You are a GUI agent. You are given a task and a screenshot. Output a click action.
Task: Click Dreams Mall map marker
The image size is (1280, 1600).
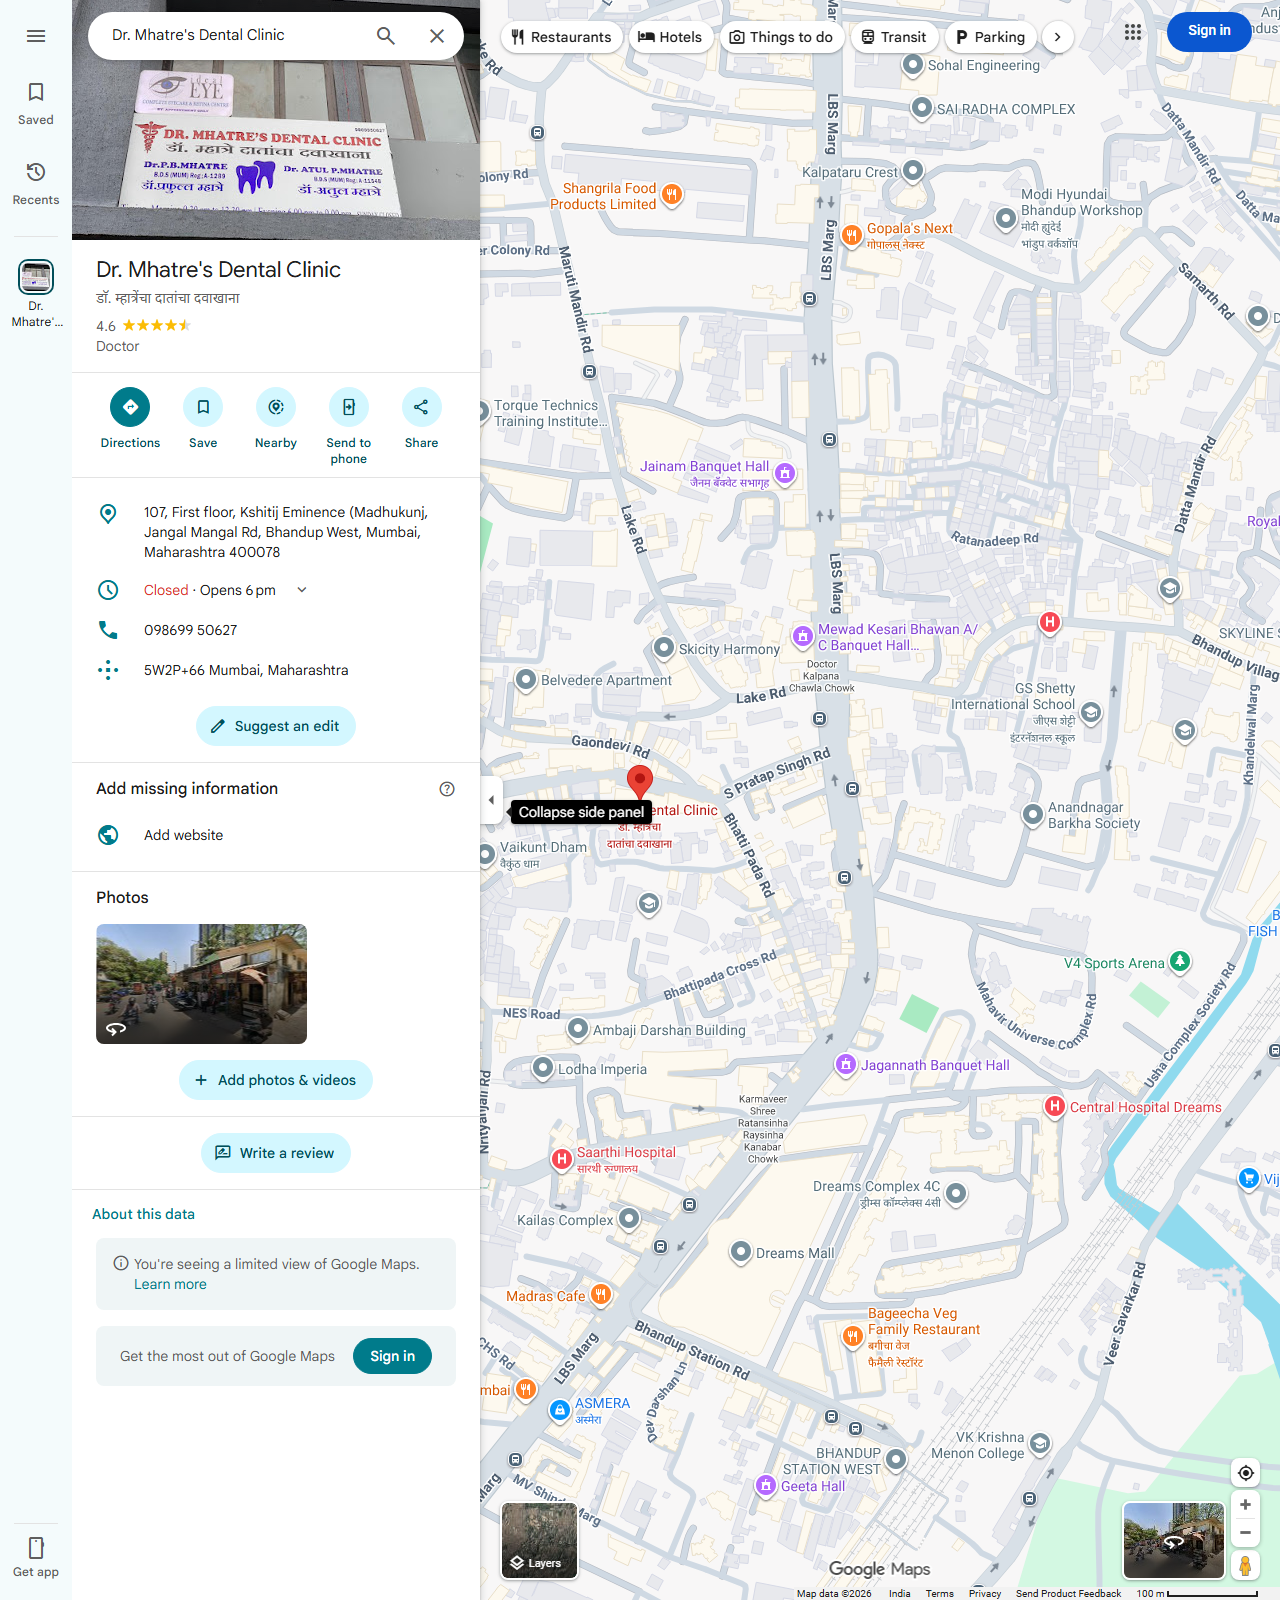click(x=741, y=1252)
